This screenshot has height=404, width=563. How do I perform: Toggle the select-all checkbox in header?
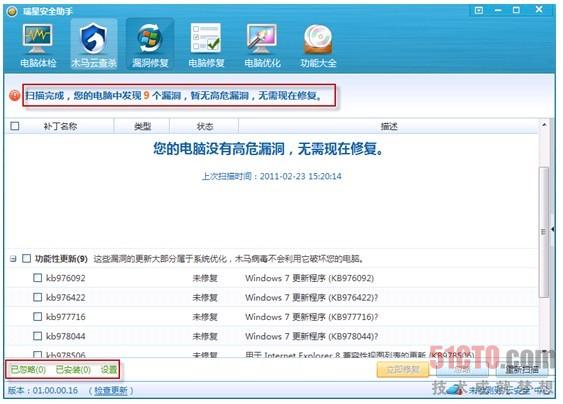(15, 126)
